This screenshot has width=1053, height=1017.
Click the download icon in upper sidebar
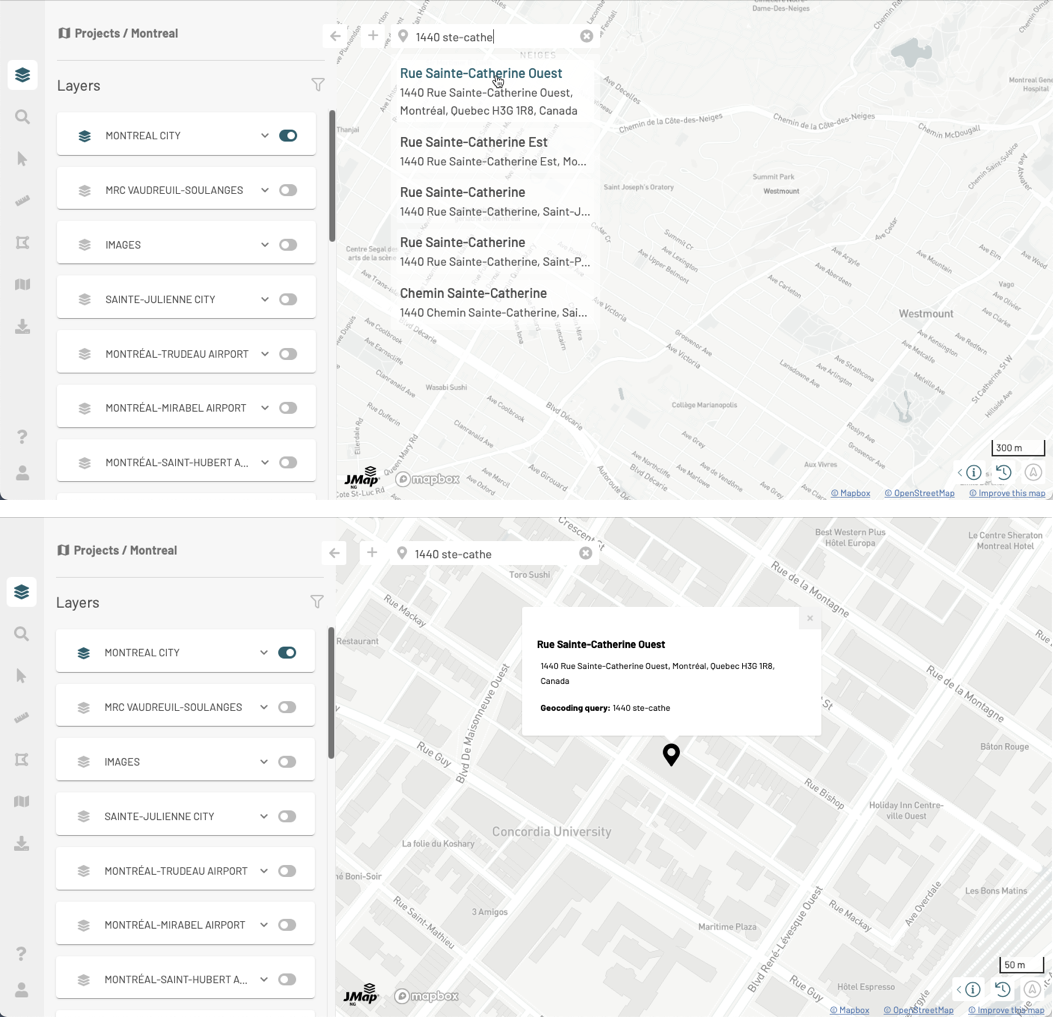(22, 327)
